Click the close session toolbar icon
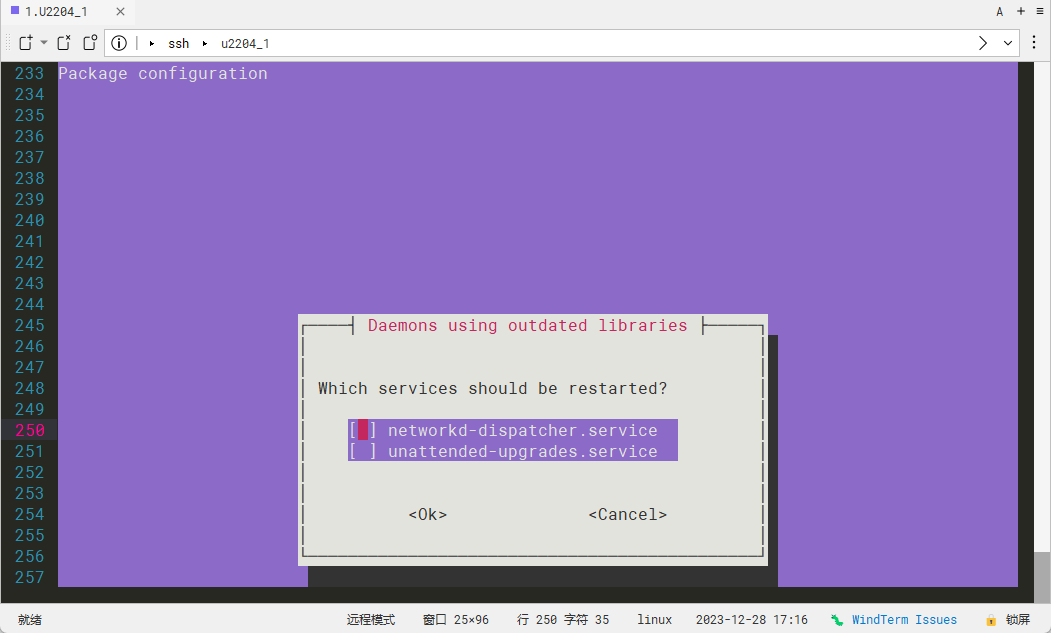Viewport: 1051px width, 633px height. [x=64, y=43]
